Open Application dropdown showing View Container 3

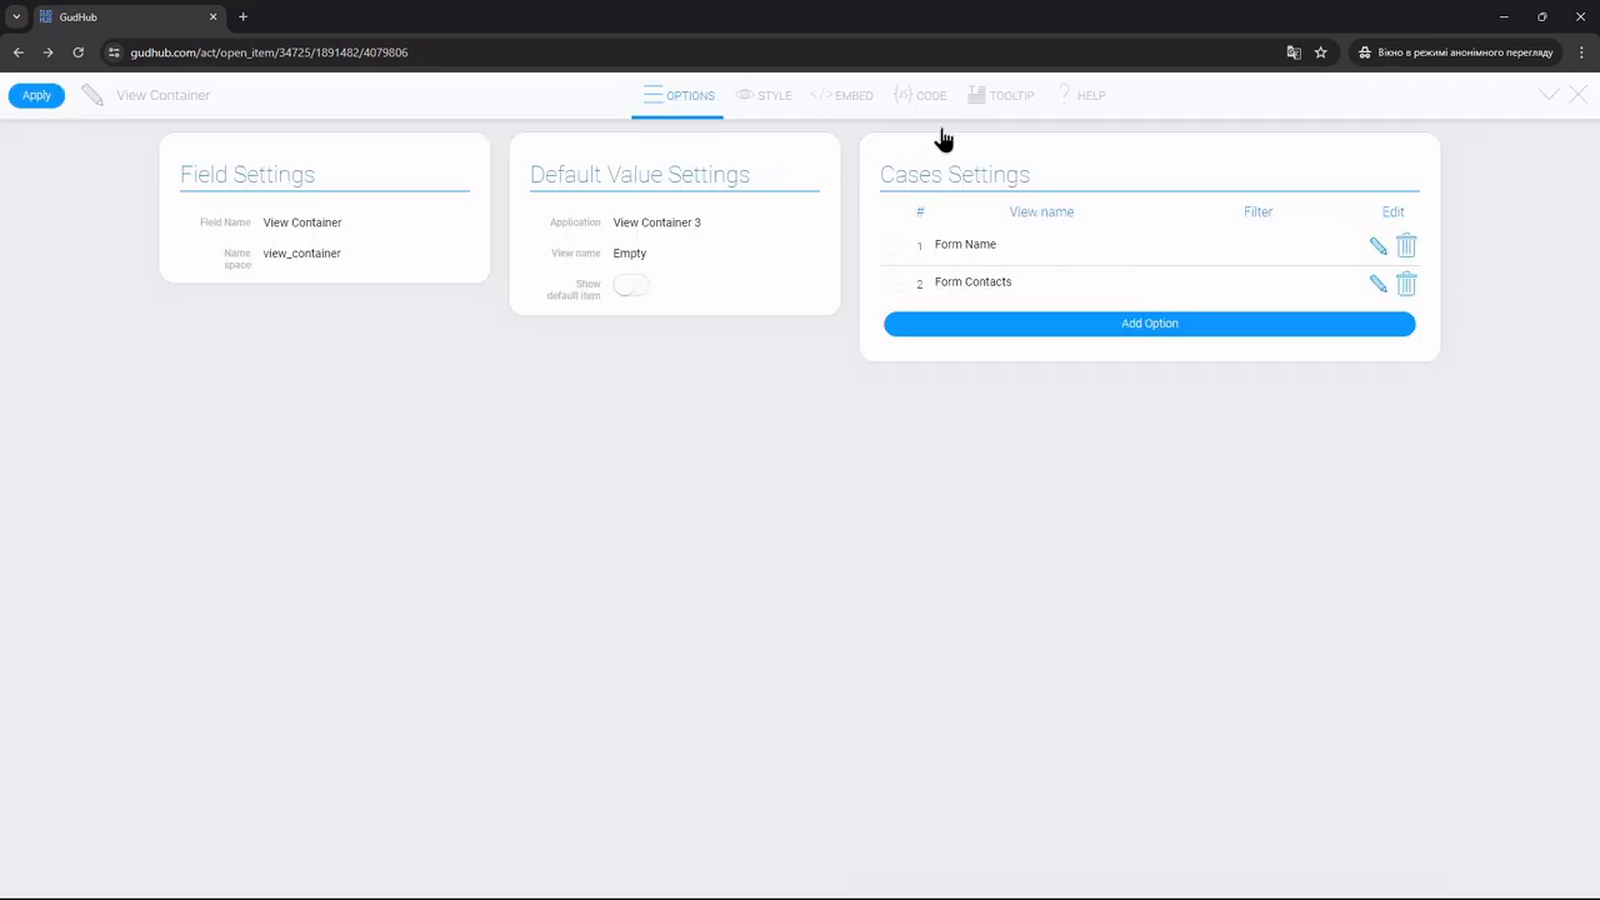pos(657,222)
